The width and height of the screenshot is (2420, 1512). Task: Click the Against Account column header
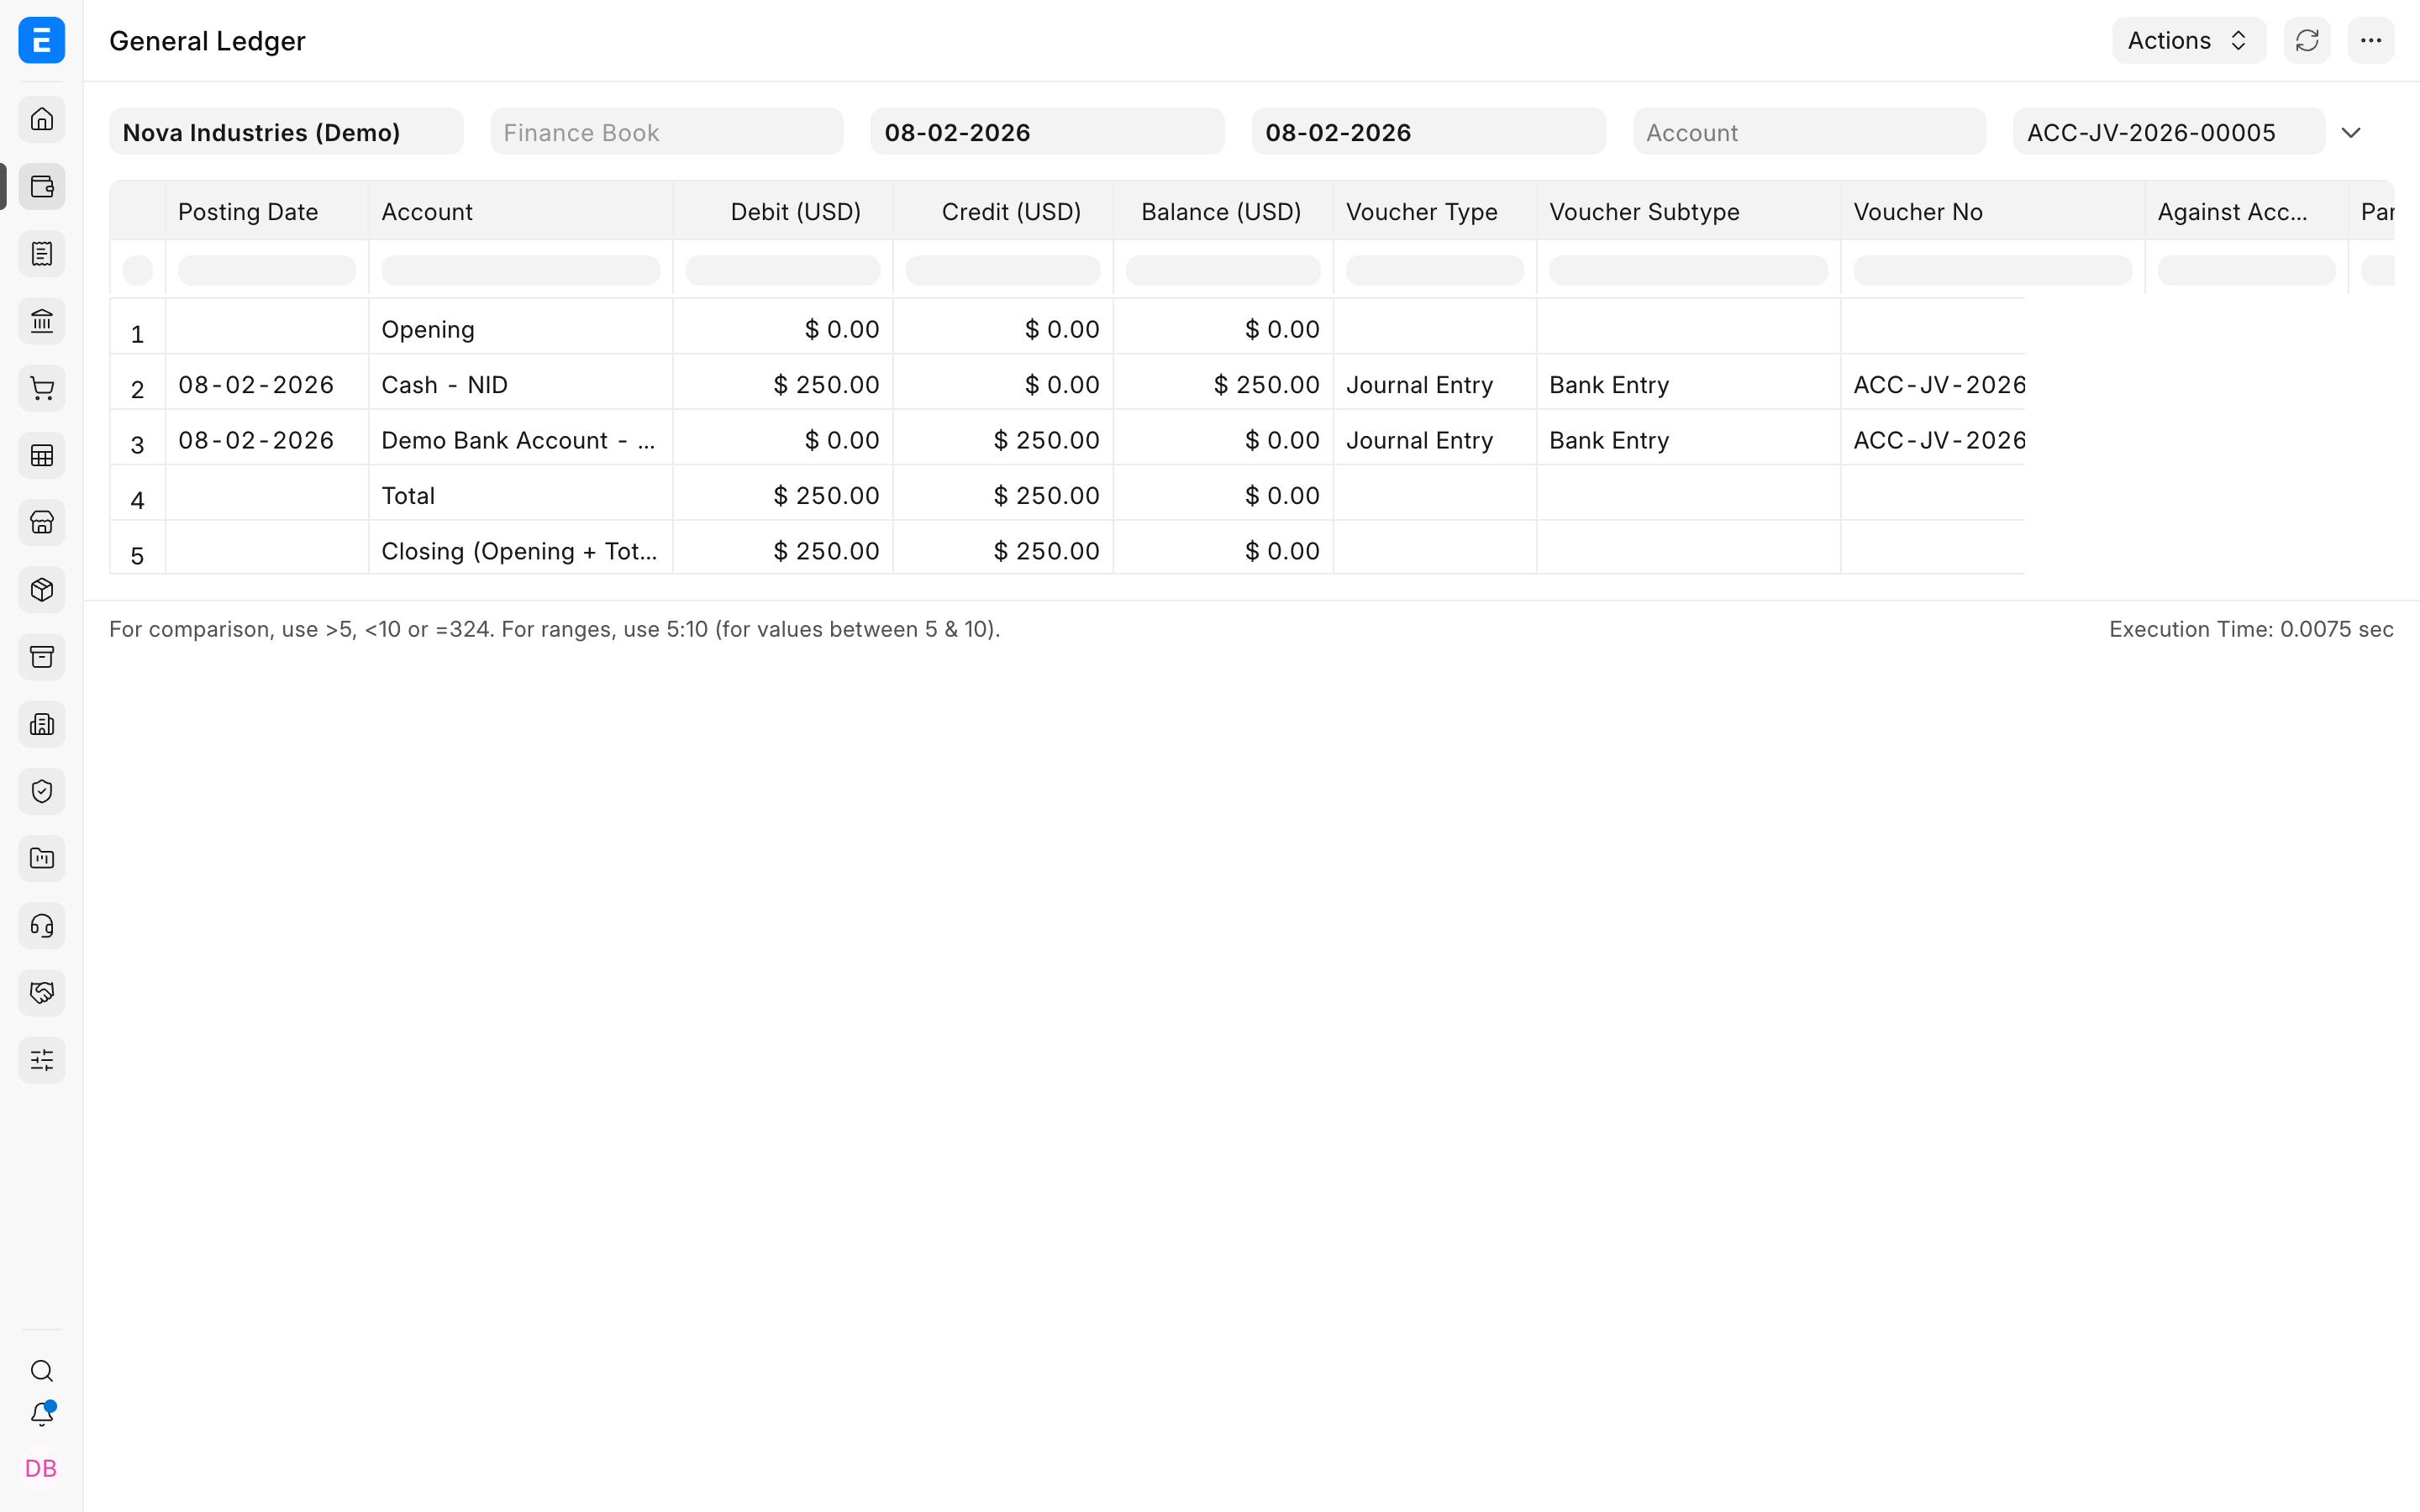click(2246, 211)
